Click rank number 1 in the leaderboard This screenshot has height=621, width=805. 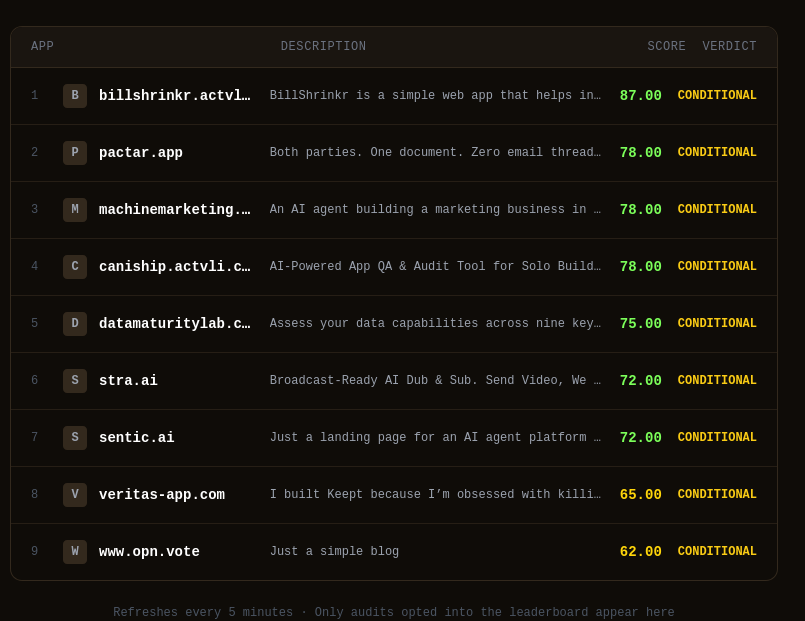(x=34, y=95)
